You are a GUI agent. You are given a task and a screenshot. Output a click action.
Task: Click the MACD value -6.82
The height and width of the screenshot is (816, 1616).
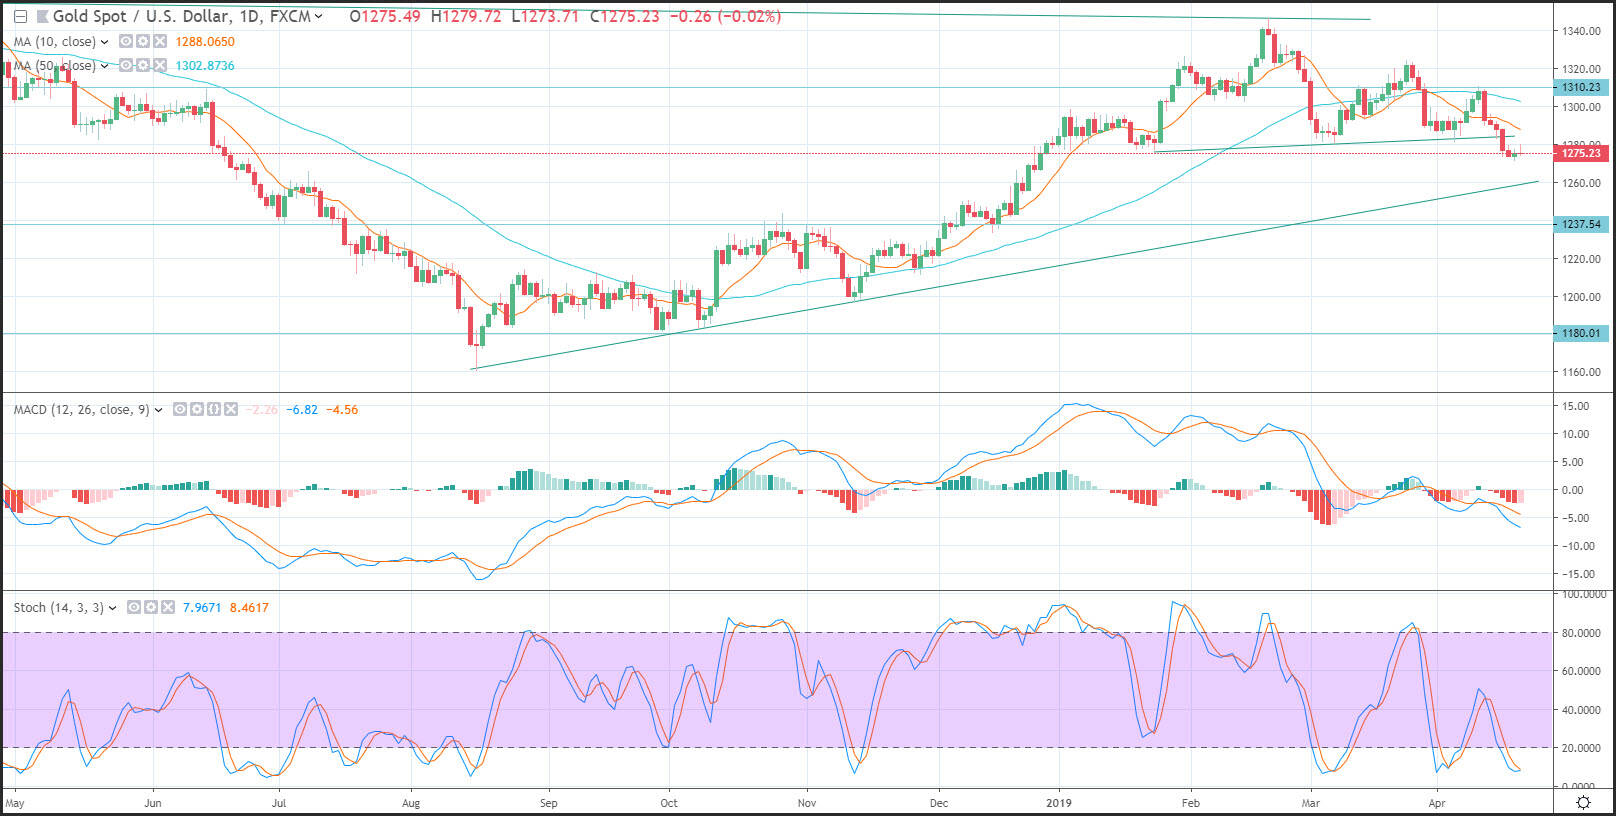pyautogui.click(x=302, y=410)
